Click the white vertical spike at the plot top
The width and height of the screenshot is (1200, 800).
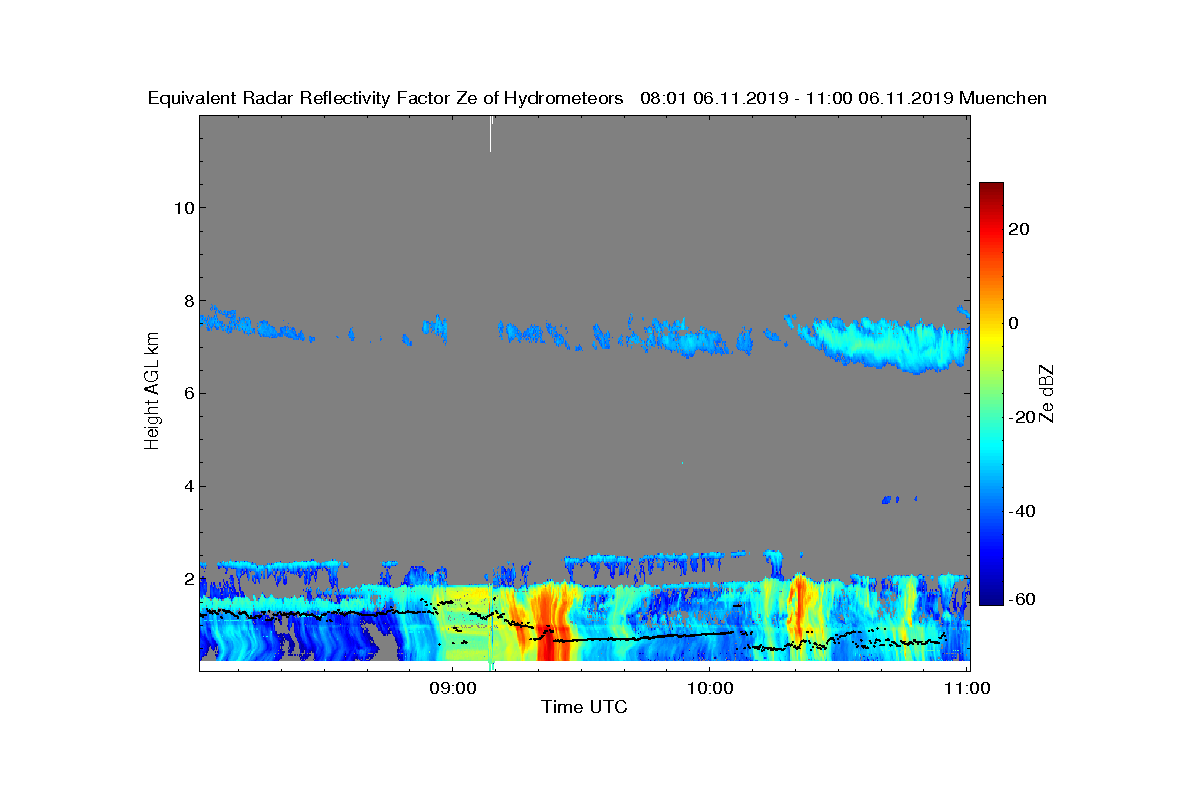pyautogui.click(x=491, y=134)
